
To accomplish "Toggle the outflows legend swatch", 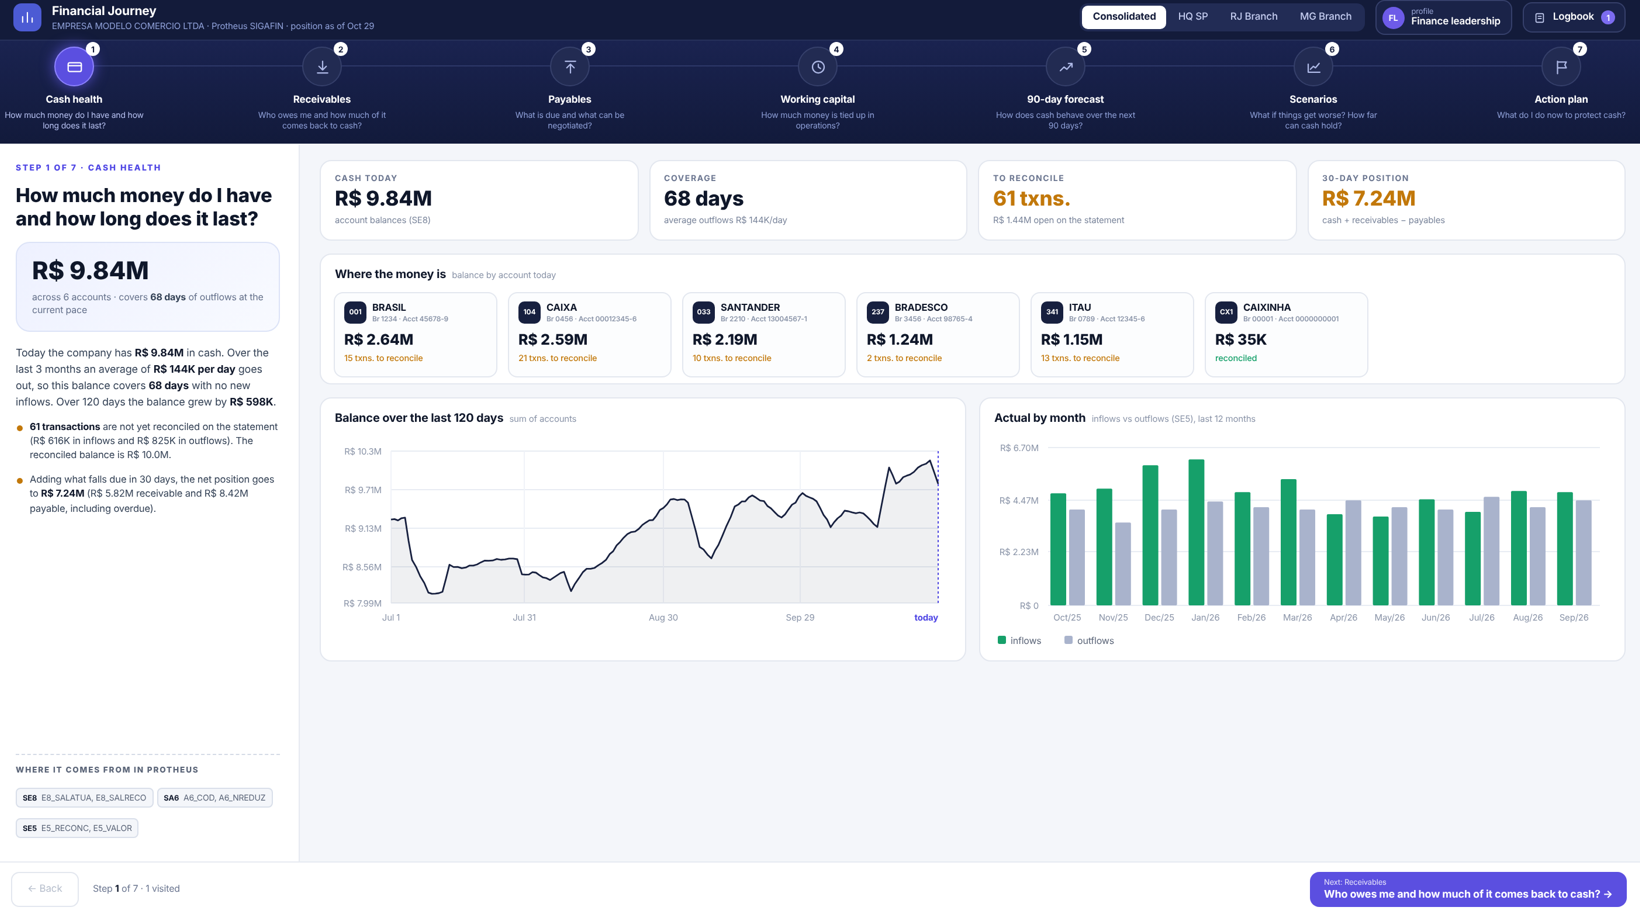I will (x=1068, y=640).
